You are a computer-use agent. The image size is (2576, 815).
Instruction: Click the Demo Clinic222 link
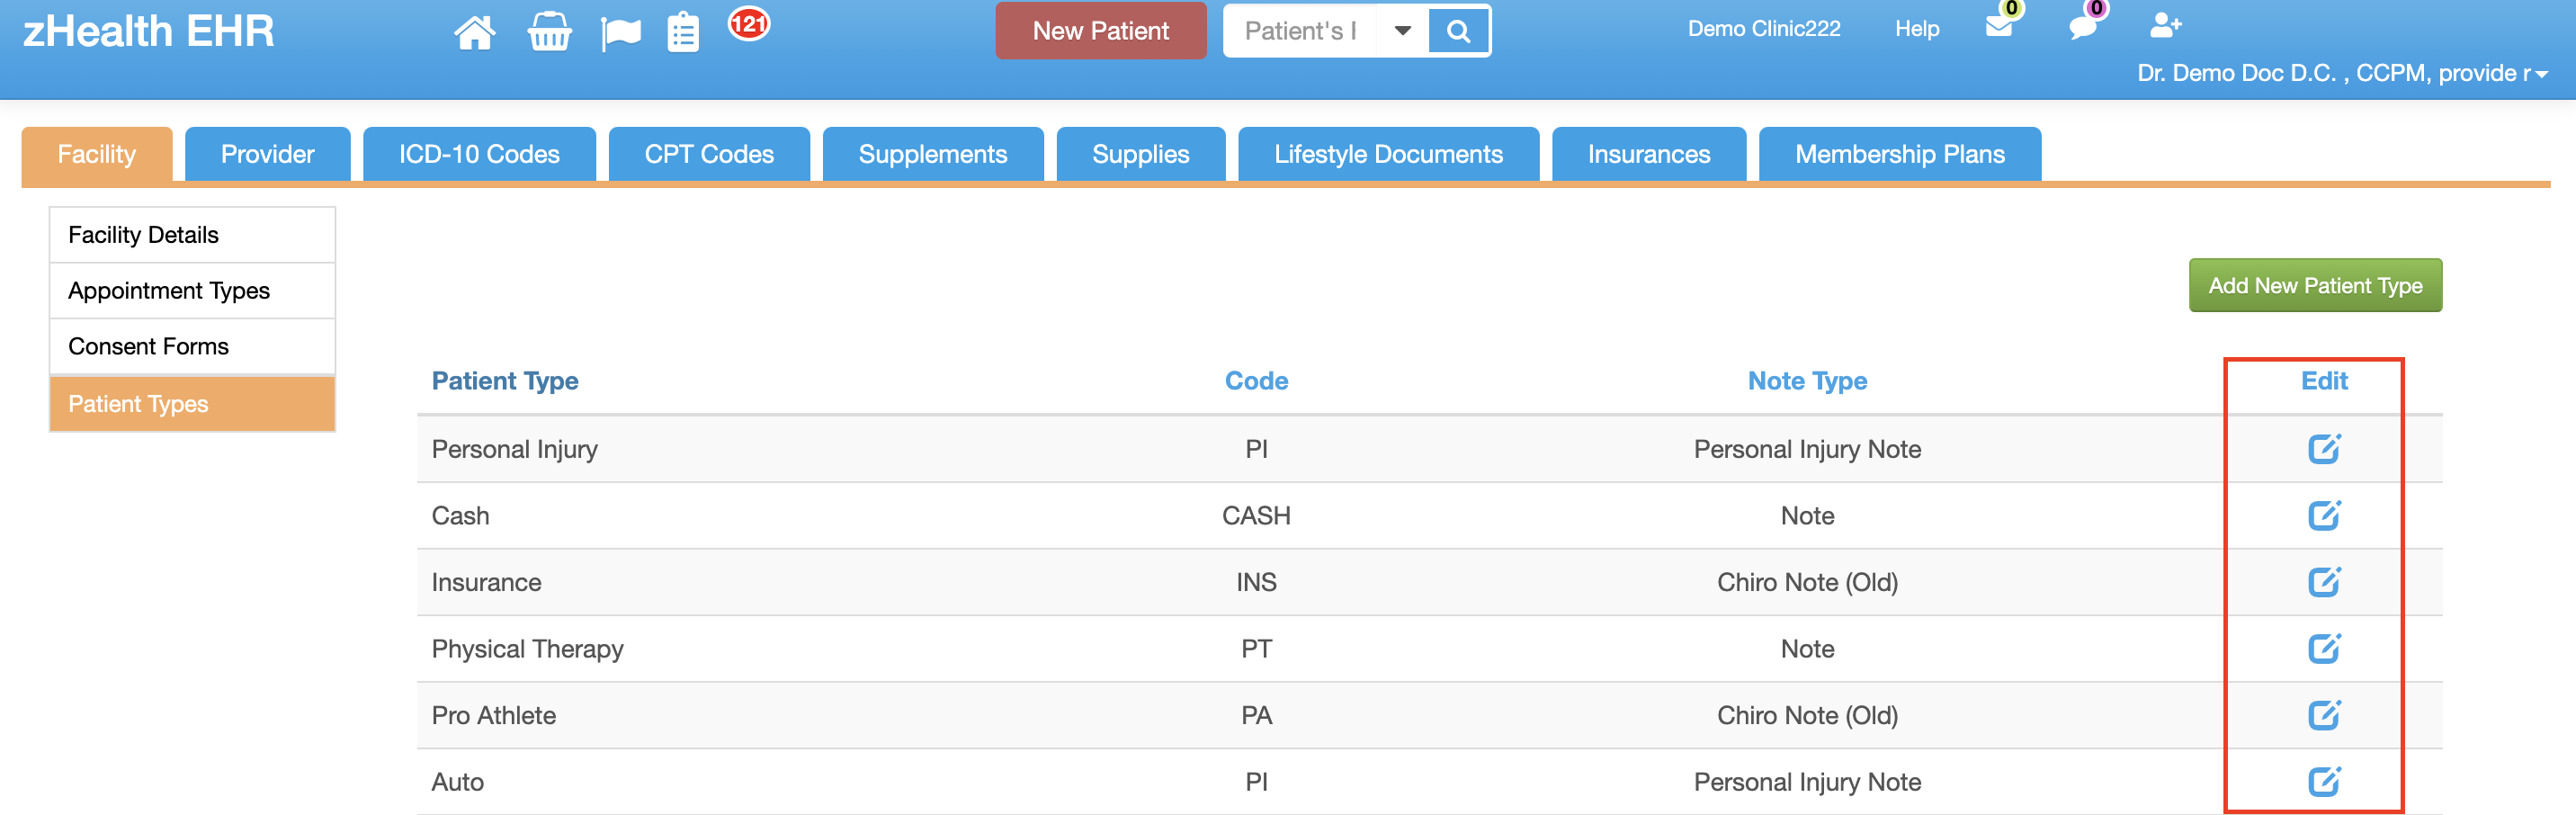pos(1764,29)
